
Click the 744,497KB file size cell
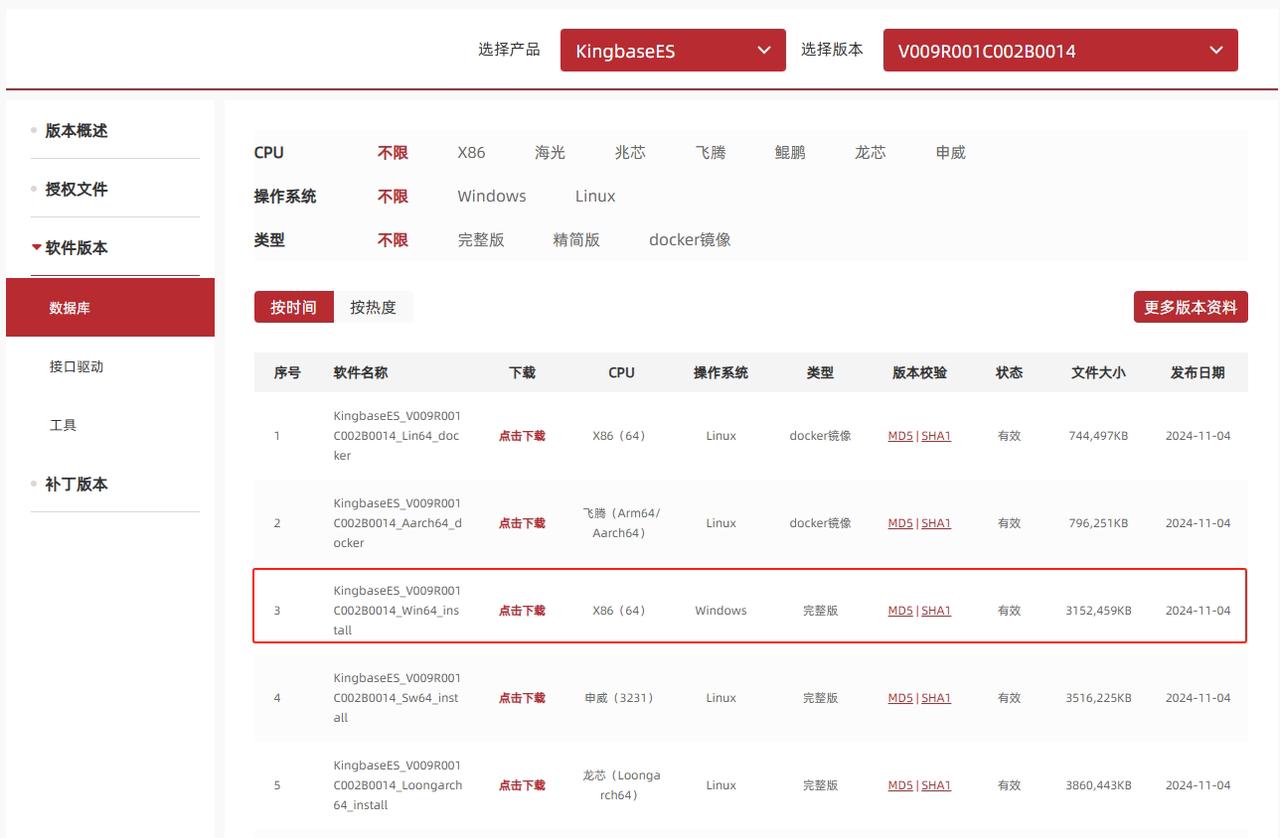(1098, 436)
